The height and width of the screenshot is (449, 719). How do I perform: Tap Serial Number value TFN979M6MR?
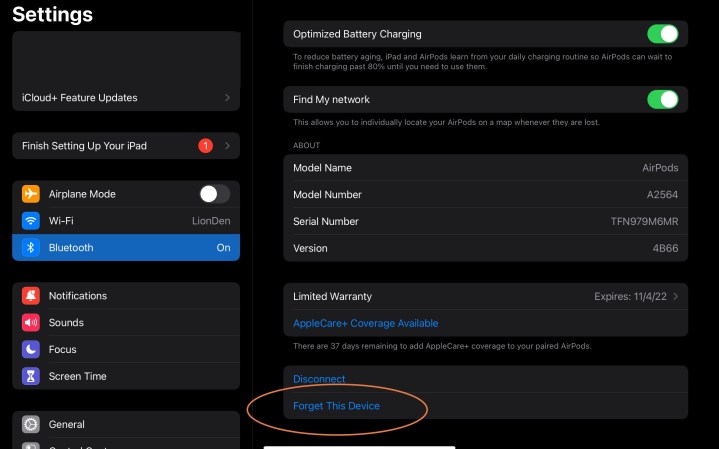(x=644, y=222)
